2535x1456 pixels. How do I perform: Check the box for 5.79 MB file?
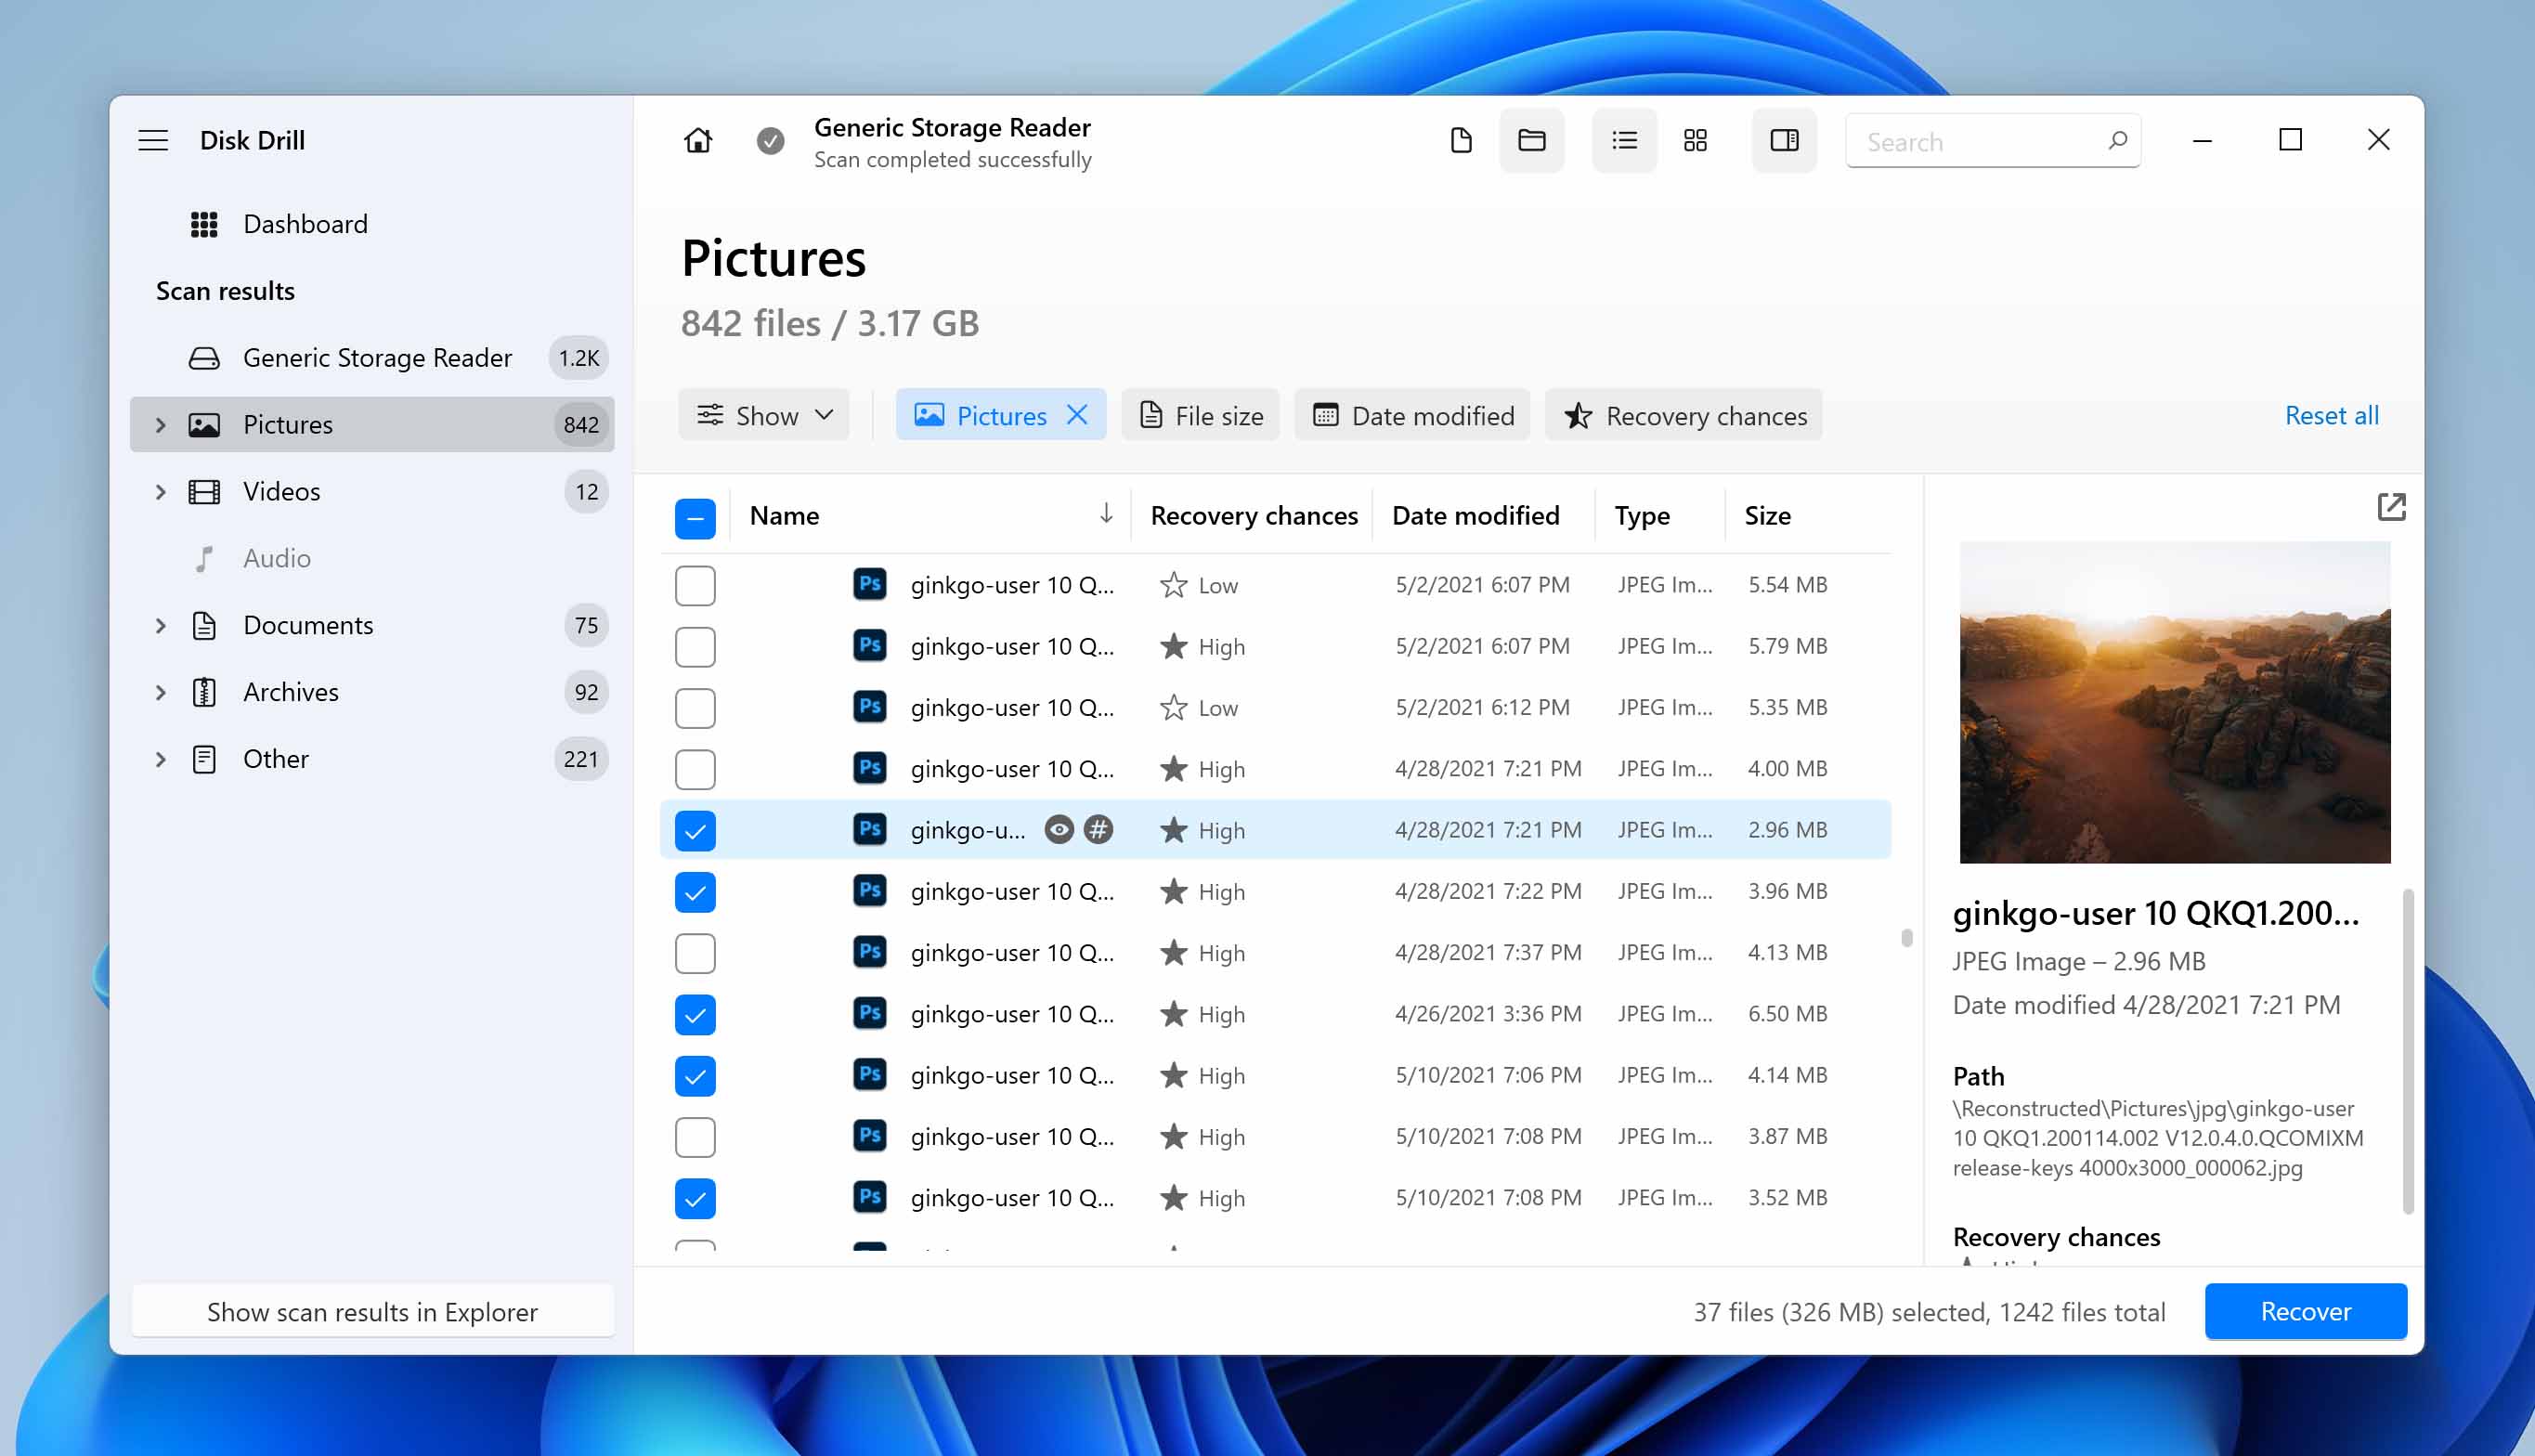pos(695,647)
